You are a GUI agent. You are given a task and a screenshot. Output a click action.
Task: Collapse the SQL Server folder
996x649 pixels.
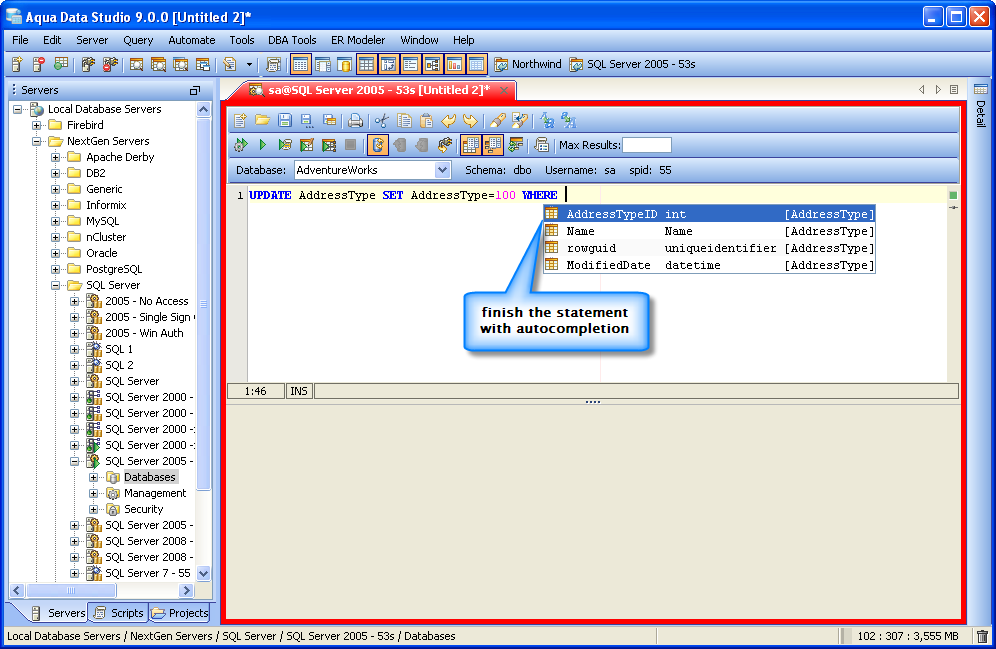(56, 285)
